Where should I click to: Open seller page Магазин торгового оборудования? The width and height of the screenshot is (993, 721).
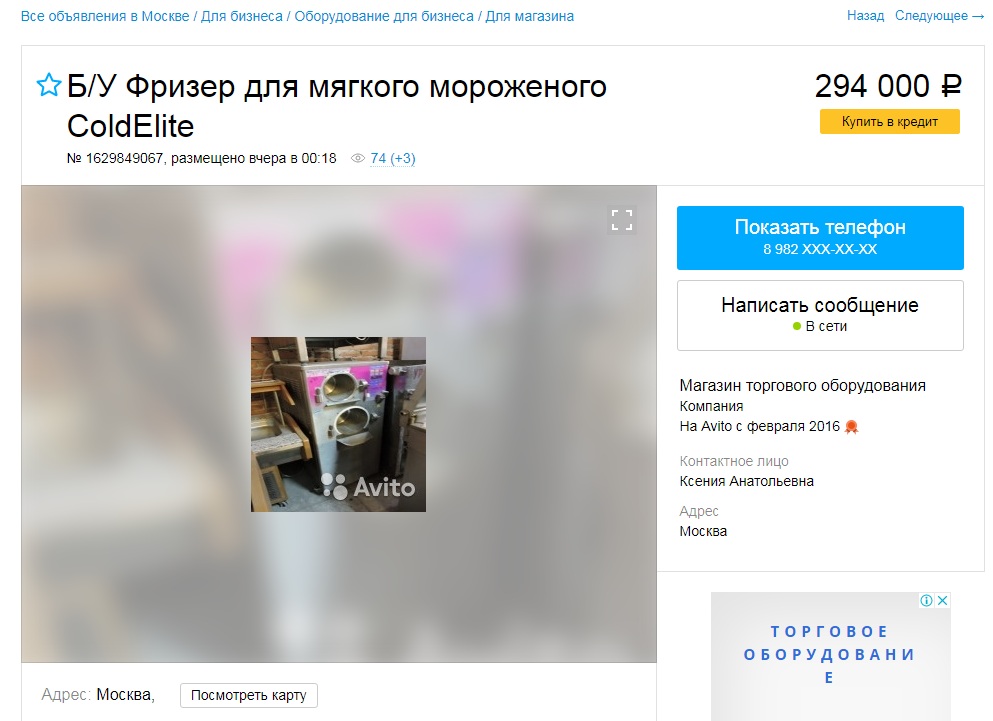coord(802,386)
